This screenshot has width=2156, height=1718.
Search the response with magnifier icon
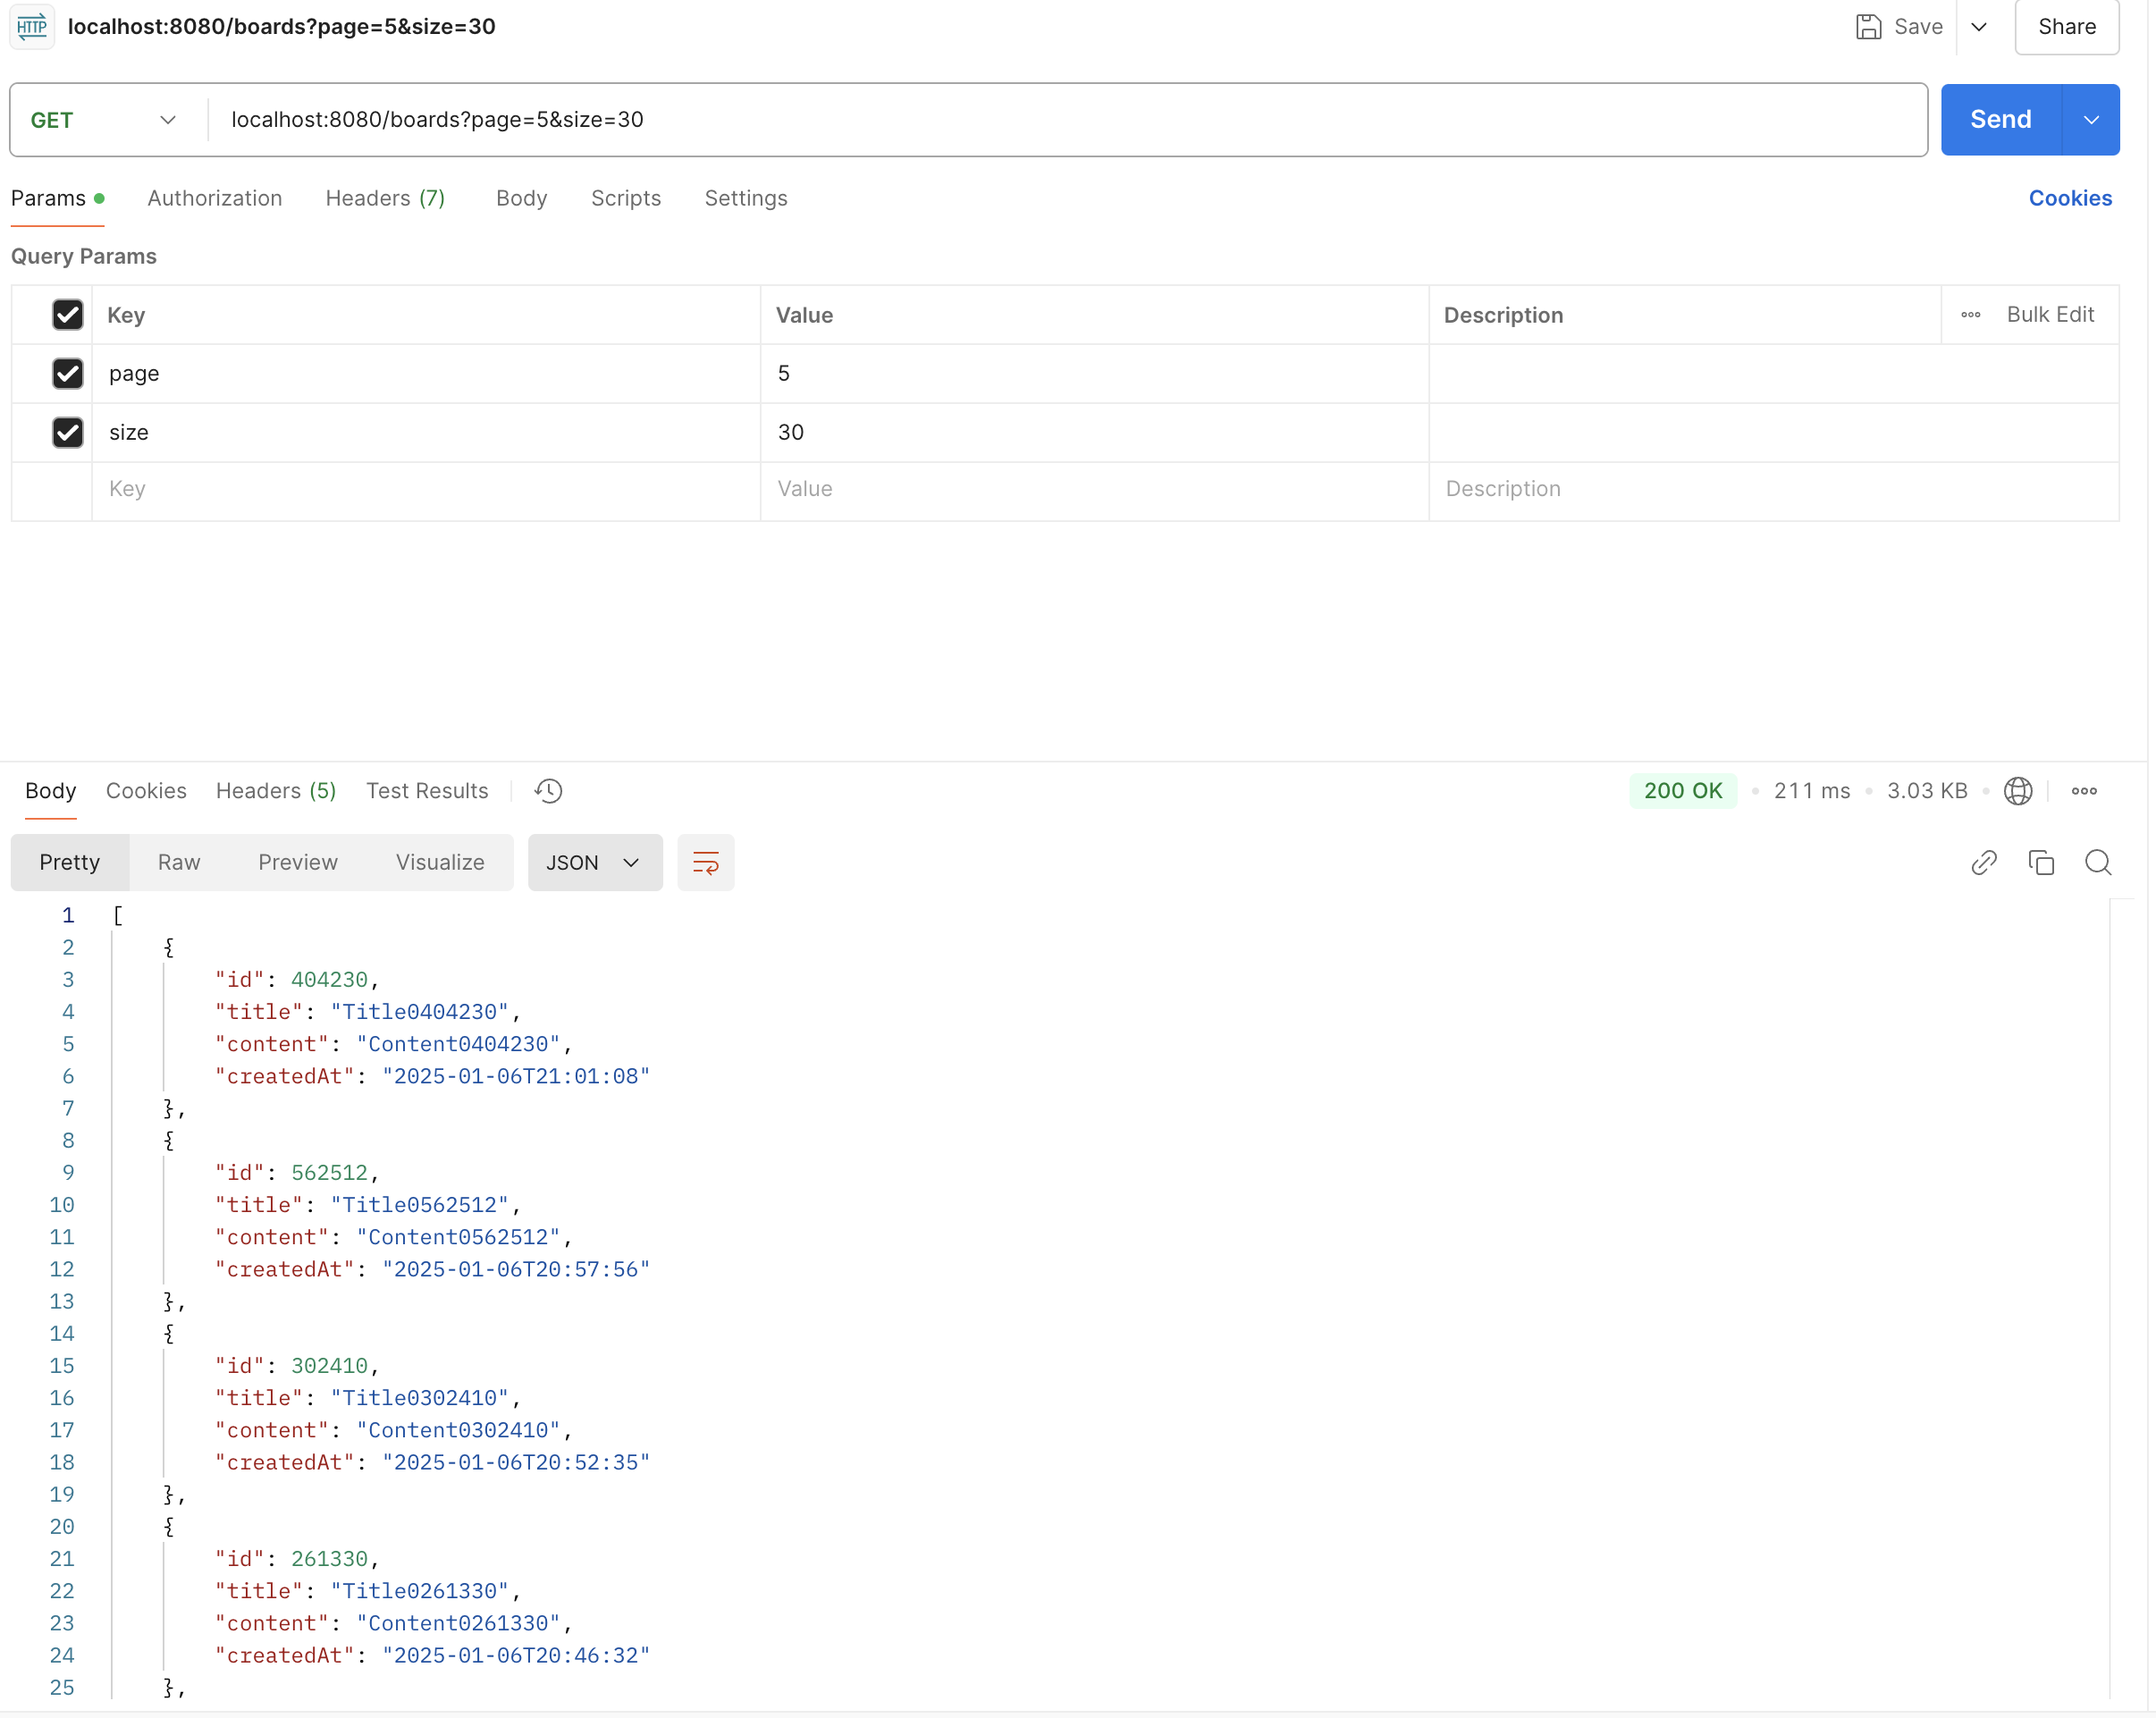click(x=2098, y=862)
